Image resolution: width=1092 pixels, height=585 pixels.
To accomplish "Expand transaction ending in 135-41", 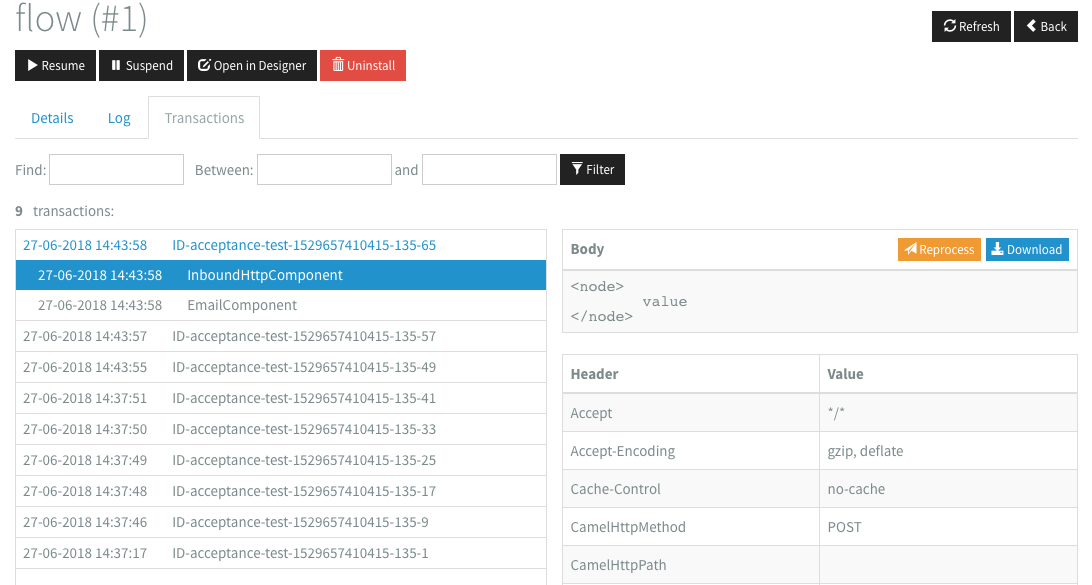I will click(281, 398).
